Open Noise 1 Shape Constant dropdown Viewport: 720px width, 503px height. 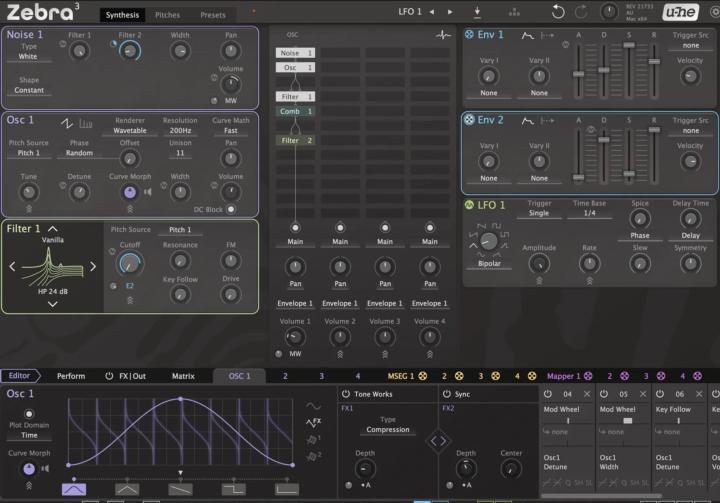pyautogui.click(x=29, y=90)
